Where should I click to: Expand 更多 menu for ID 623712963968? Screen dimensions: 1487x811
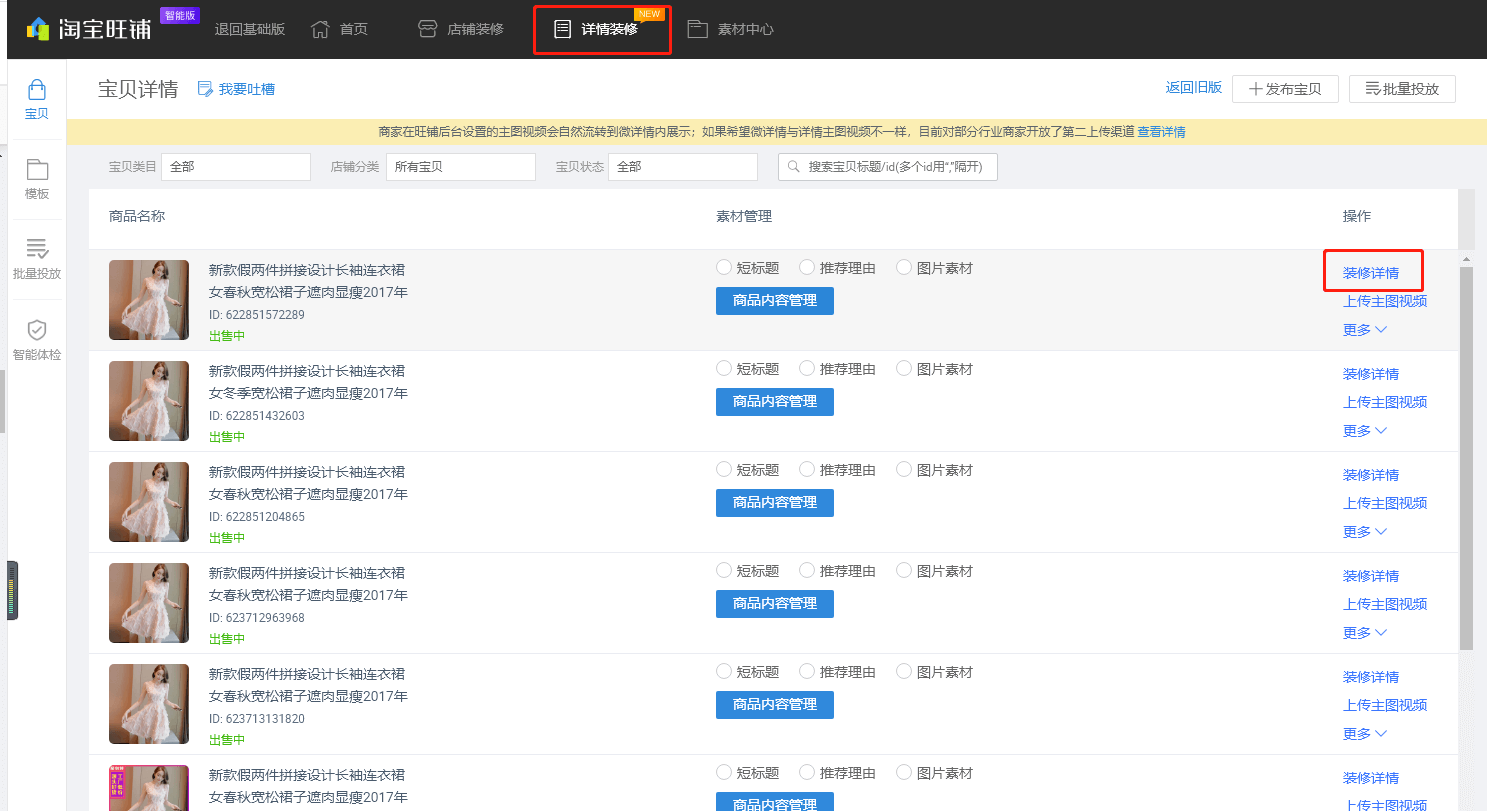click(1365, 632)
